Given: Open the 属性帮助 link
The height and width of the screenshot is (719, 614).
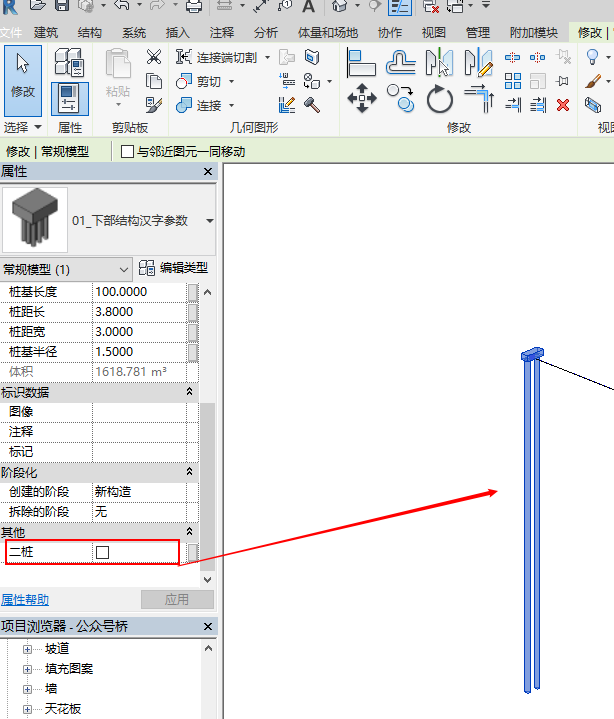Looking at the screenshot, I should (25, 600).
